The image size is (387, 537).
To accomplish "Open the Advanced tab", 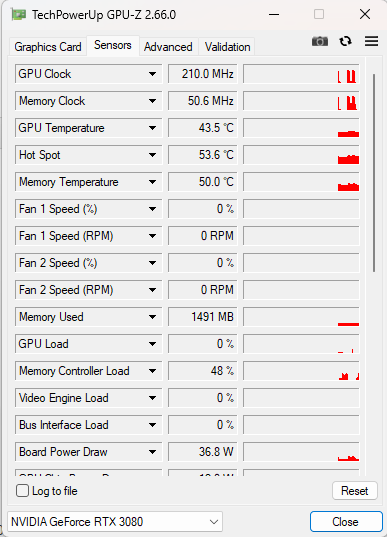I will point(168,47).
